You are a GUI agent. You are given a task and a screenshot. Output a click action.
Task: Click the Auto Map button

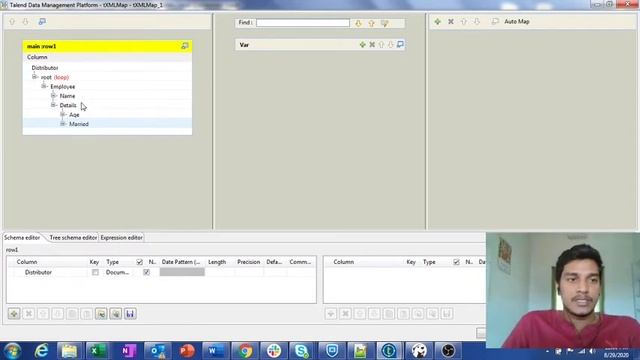tap(517, 22)
